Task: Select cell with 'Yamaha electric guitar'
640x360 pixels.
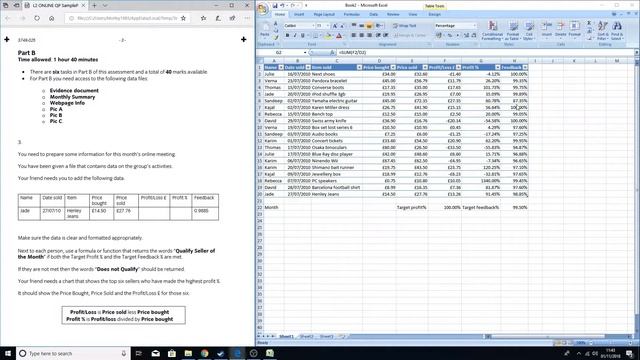Action: [336, 101]
